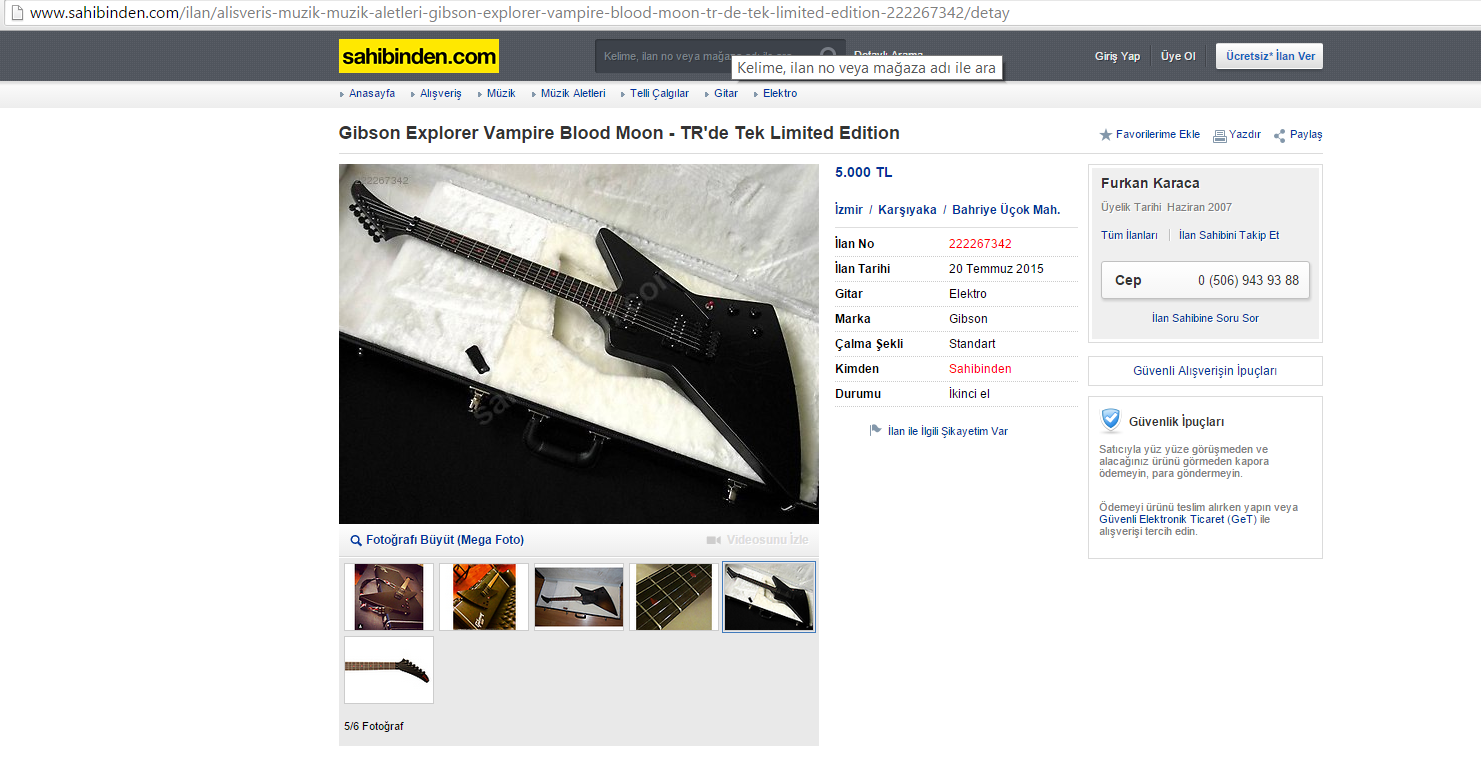Screen dimensions: 1481x768
Task: Click the Ücretsiz İlan Ver button
Action: click(x=1269, y=56)
